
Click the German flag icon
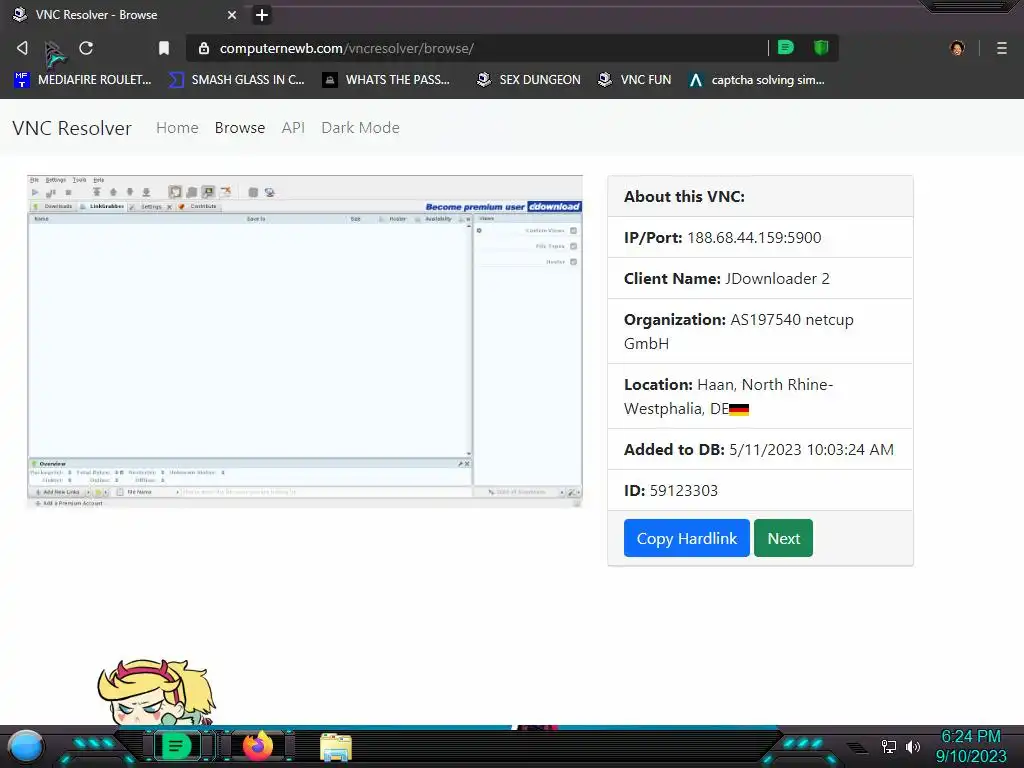click(x=739, y=409)
